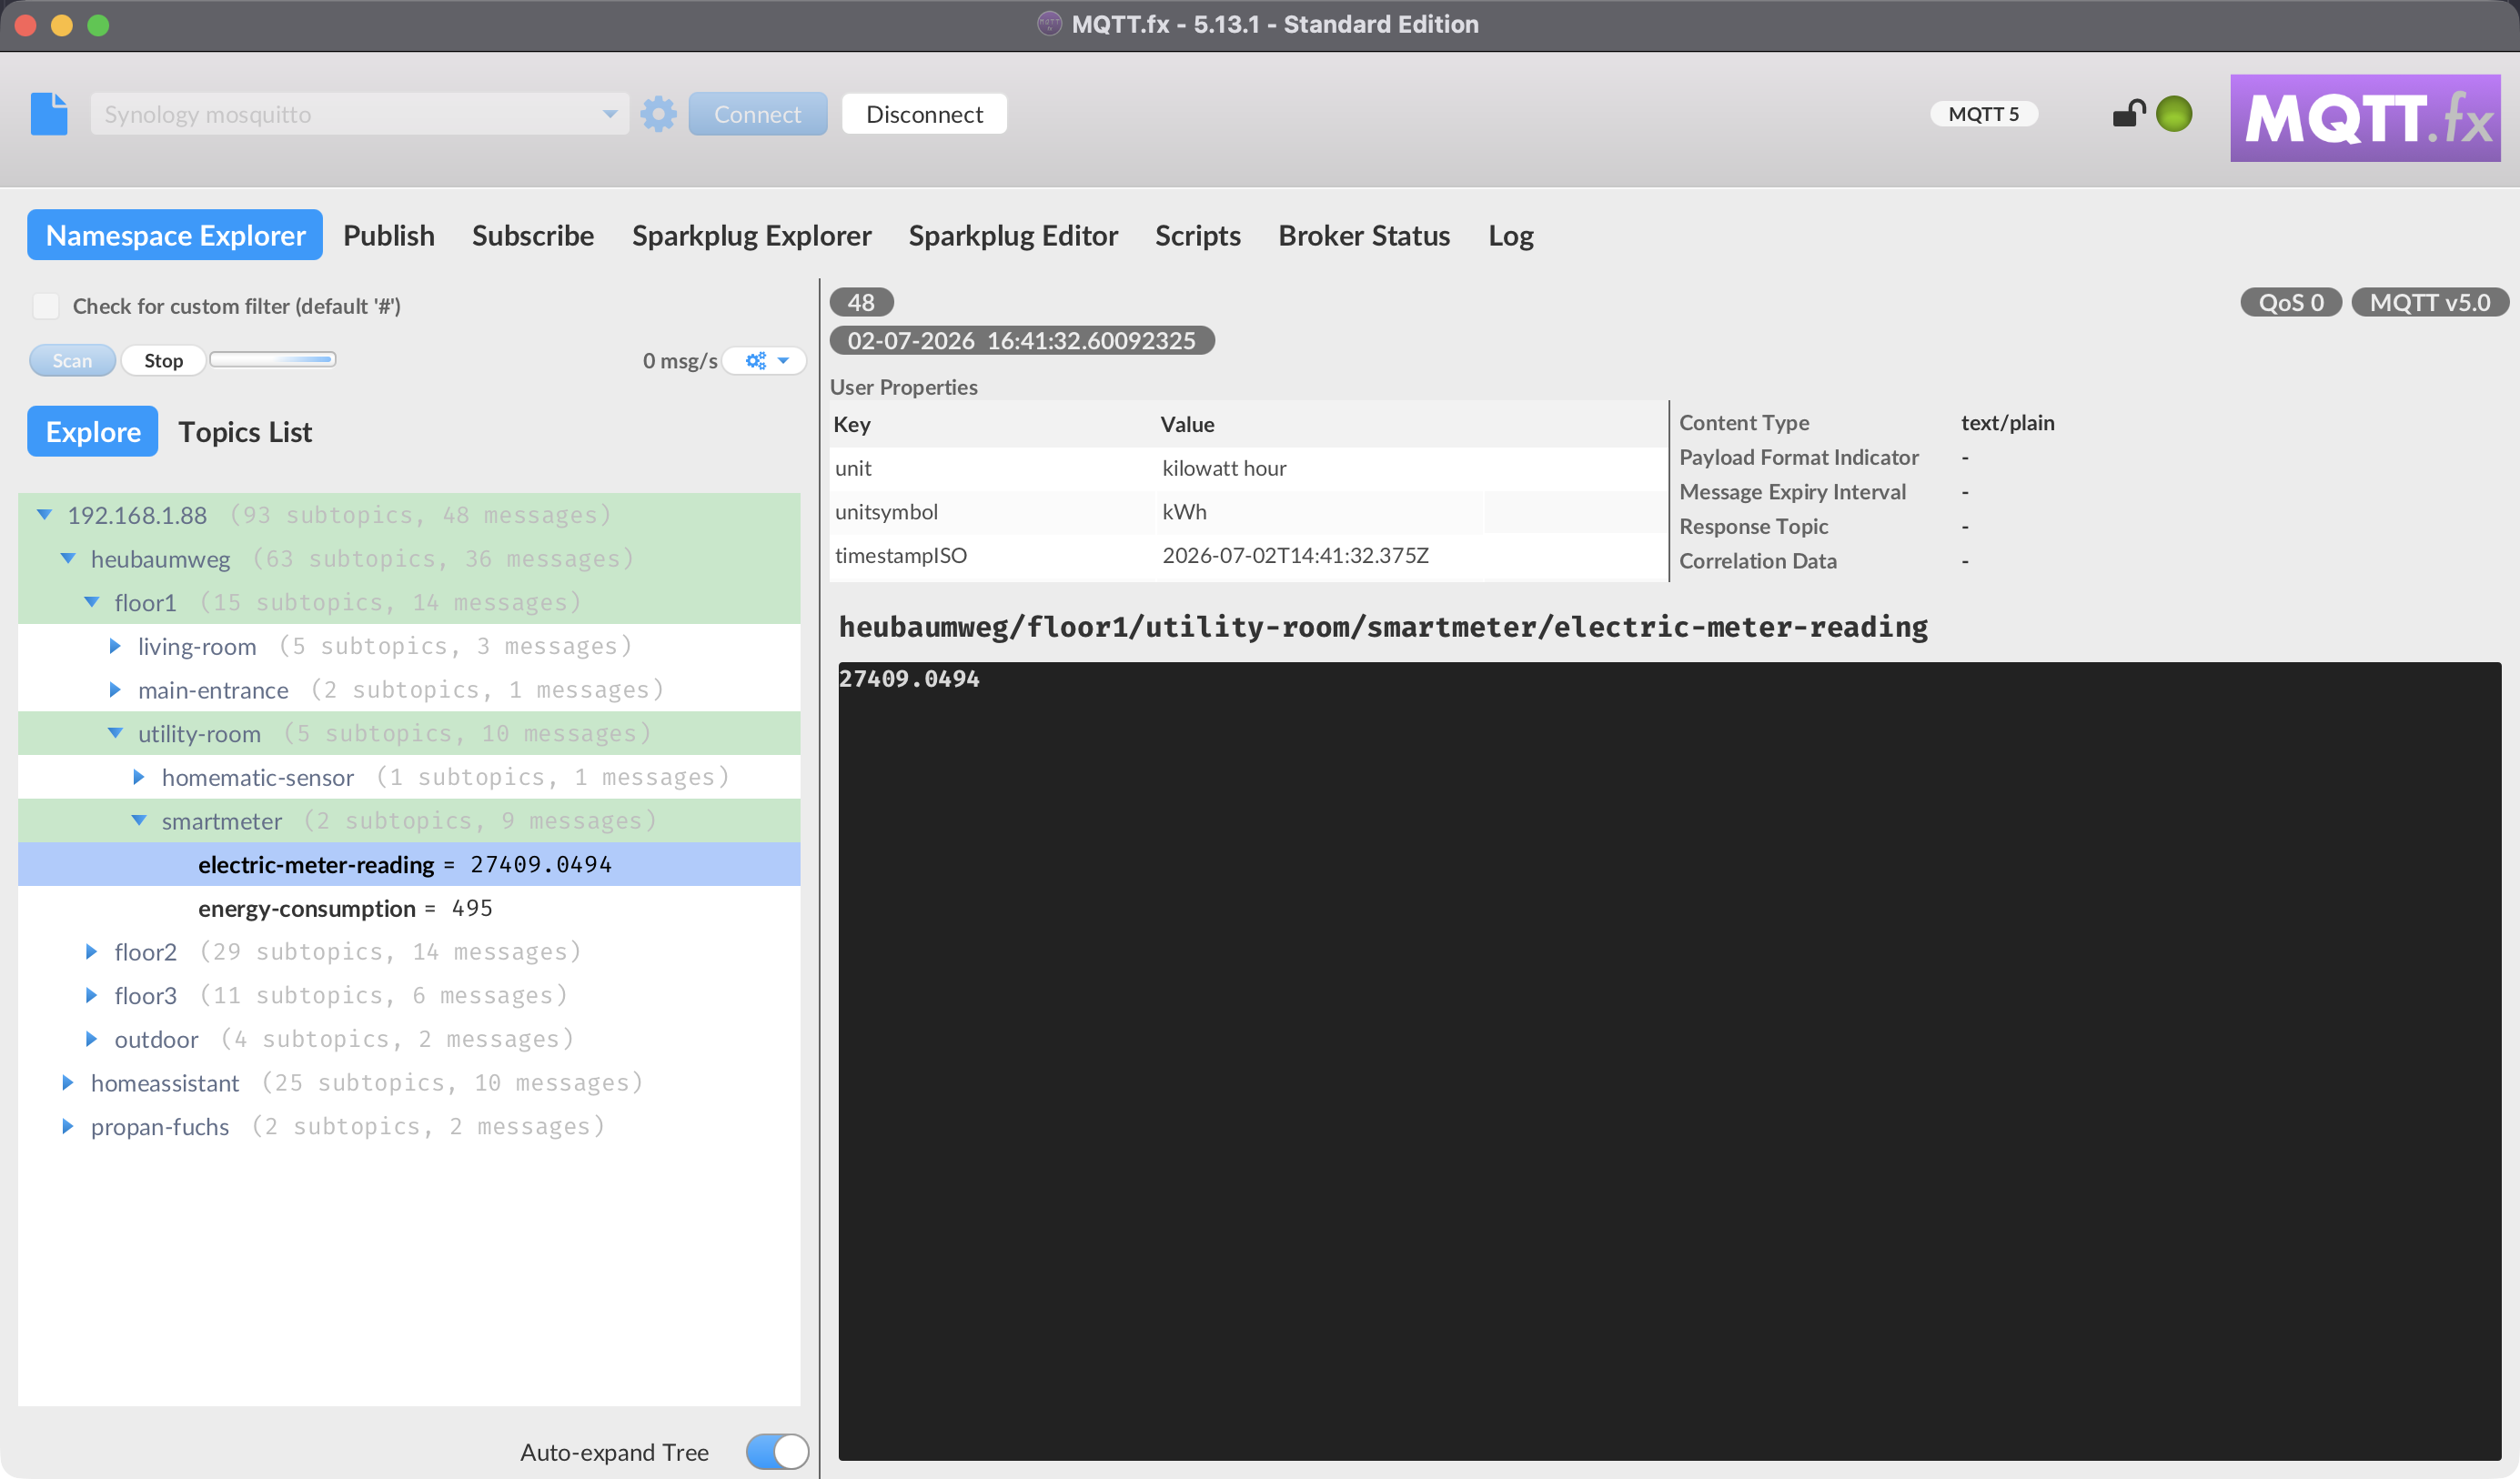Select the energy-consumption topic row

tap(409, 908)
